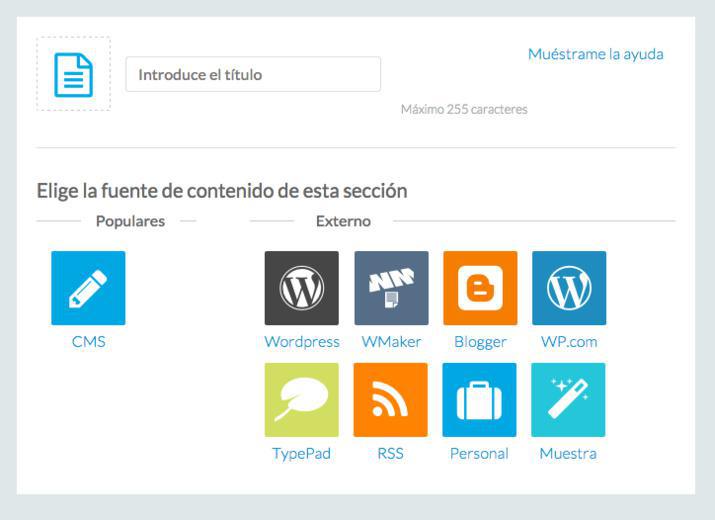The image size is (715, 520).
Task: Open the 'Muéstrame la ayuda' link
Action: [595, 54]
